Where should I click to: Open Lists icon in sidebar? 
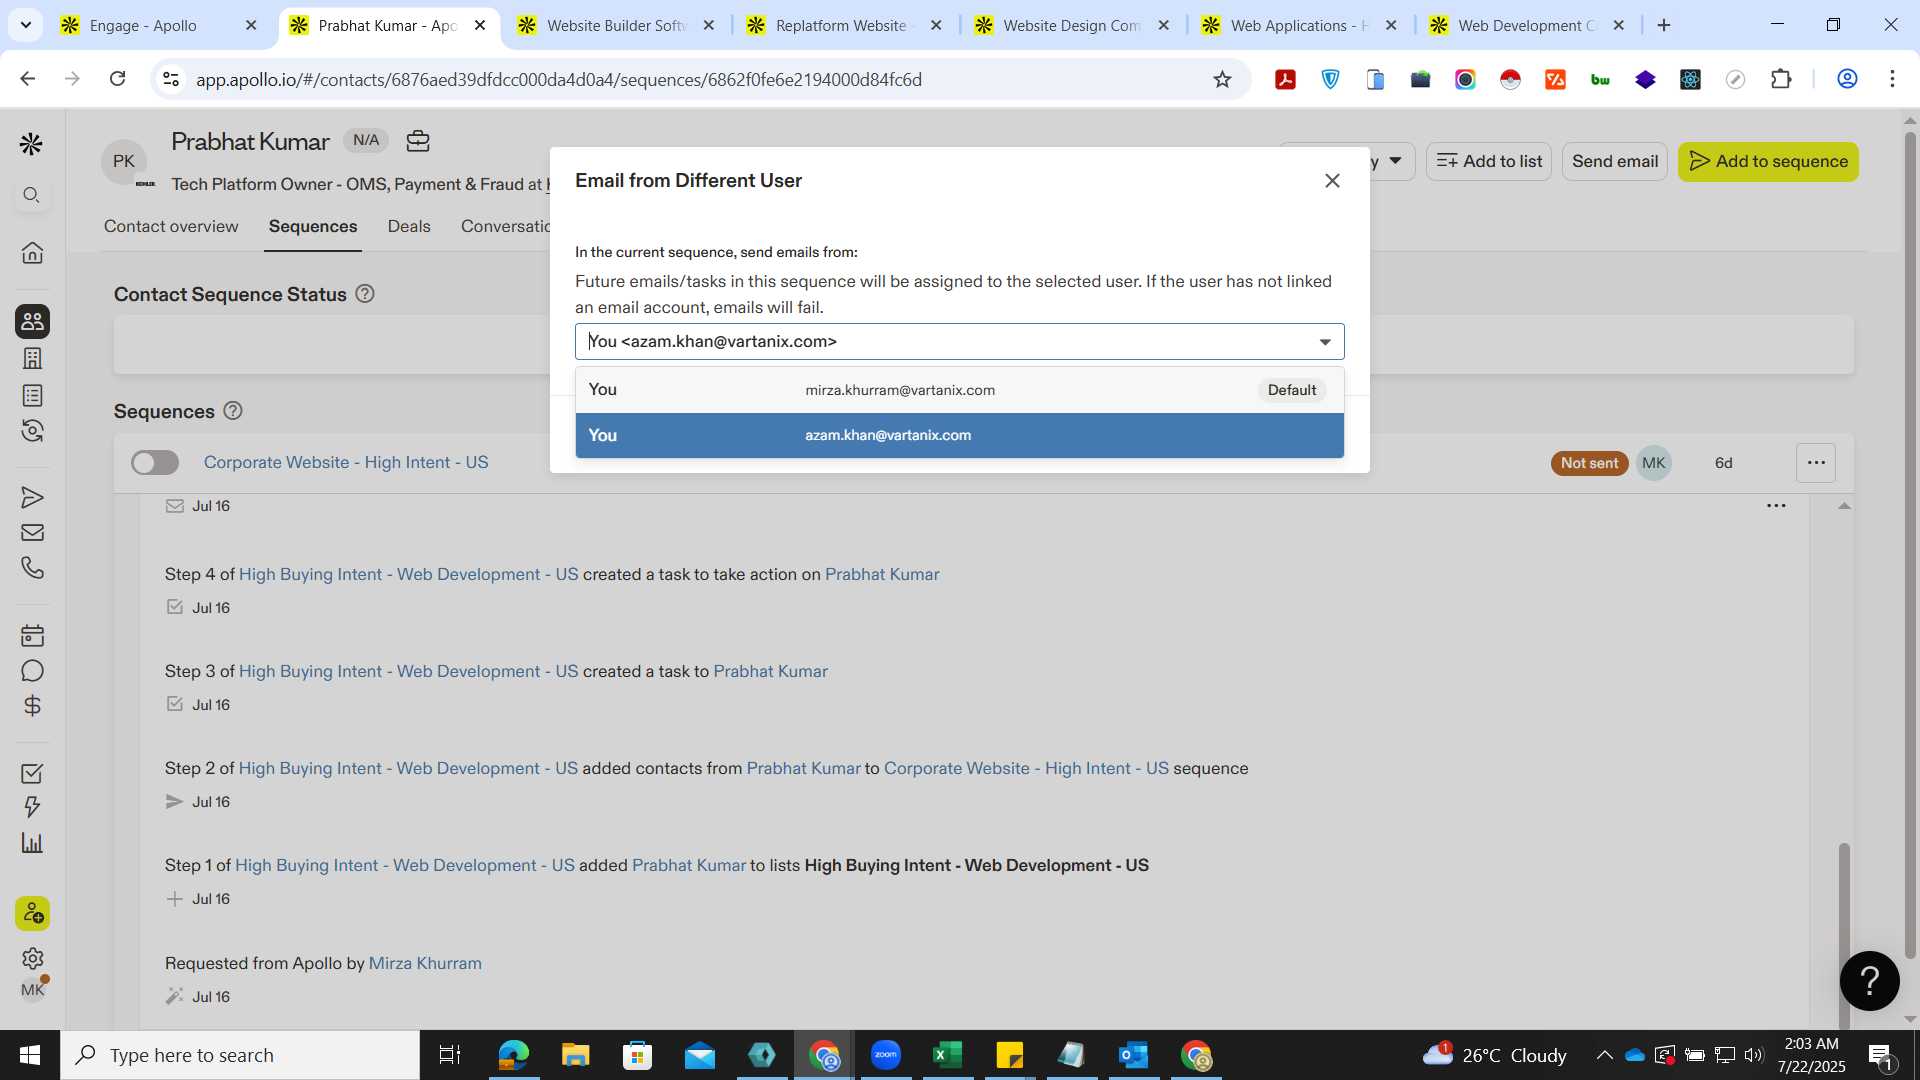coord(32,395)
